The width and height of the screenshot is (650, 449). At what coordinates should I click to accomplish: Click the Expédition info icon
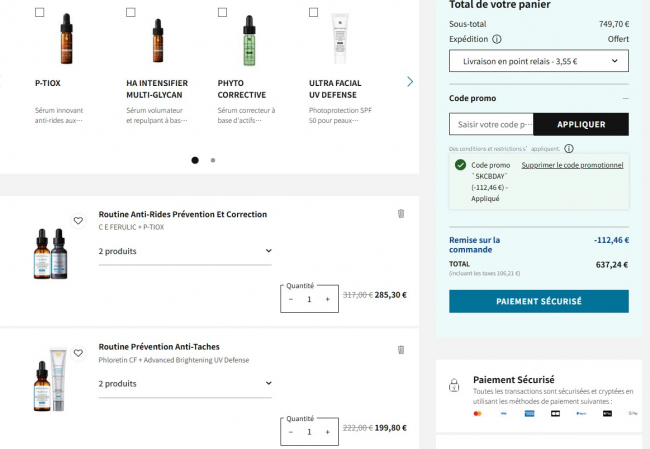point(497,39)
